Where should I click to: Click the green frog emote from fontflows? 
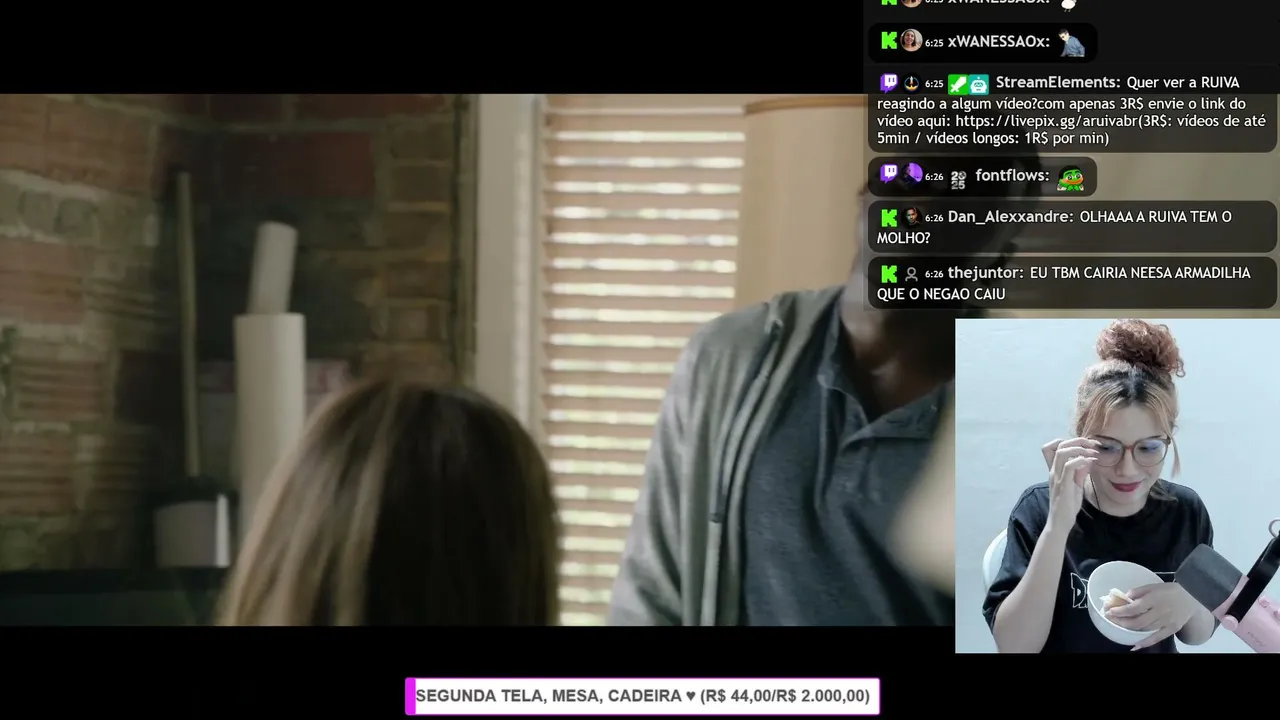1071,177
